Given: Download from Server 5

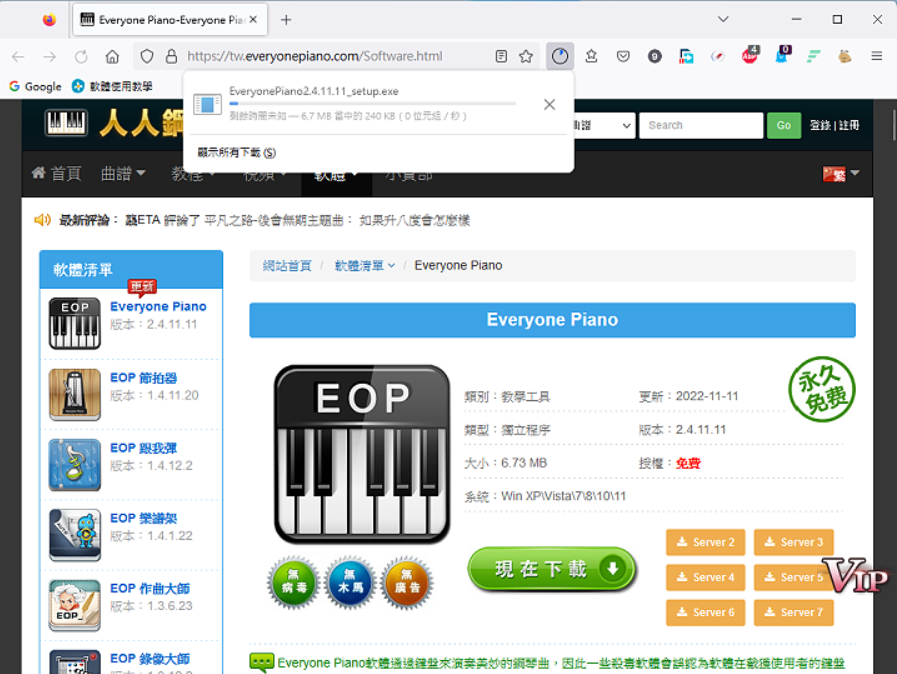Looking at the screenshot, I should click(793, 577).
